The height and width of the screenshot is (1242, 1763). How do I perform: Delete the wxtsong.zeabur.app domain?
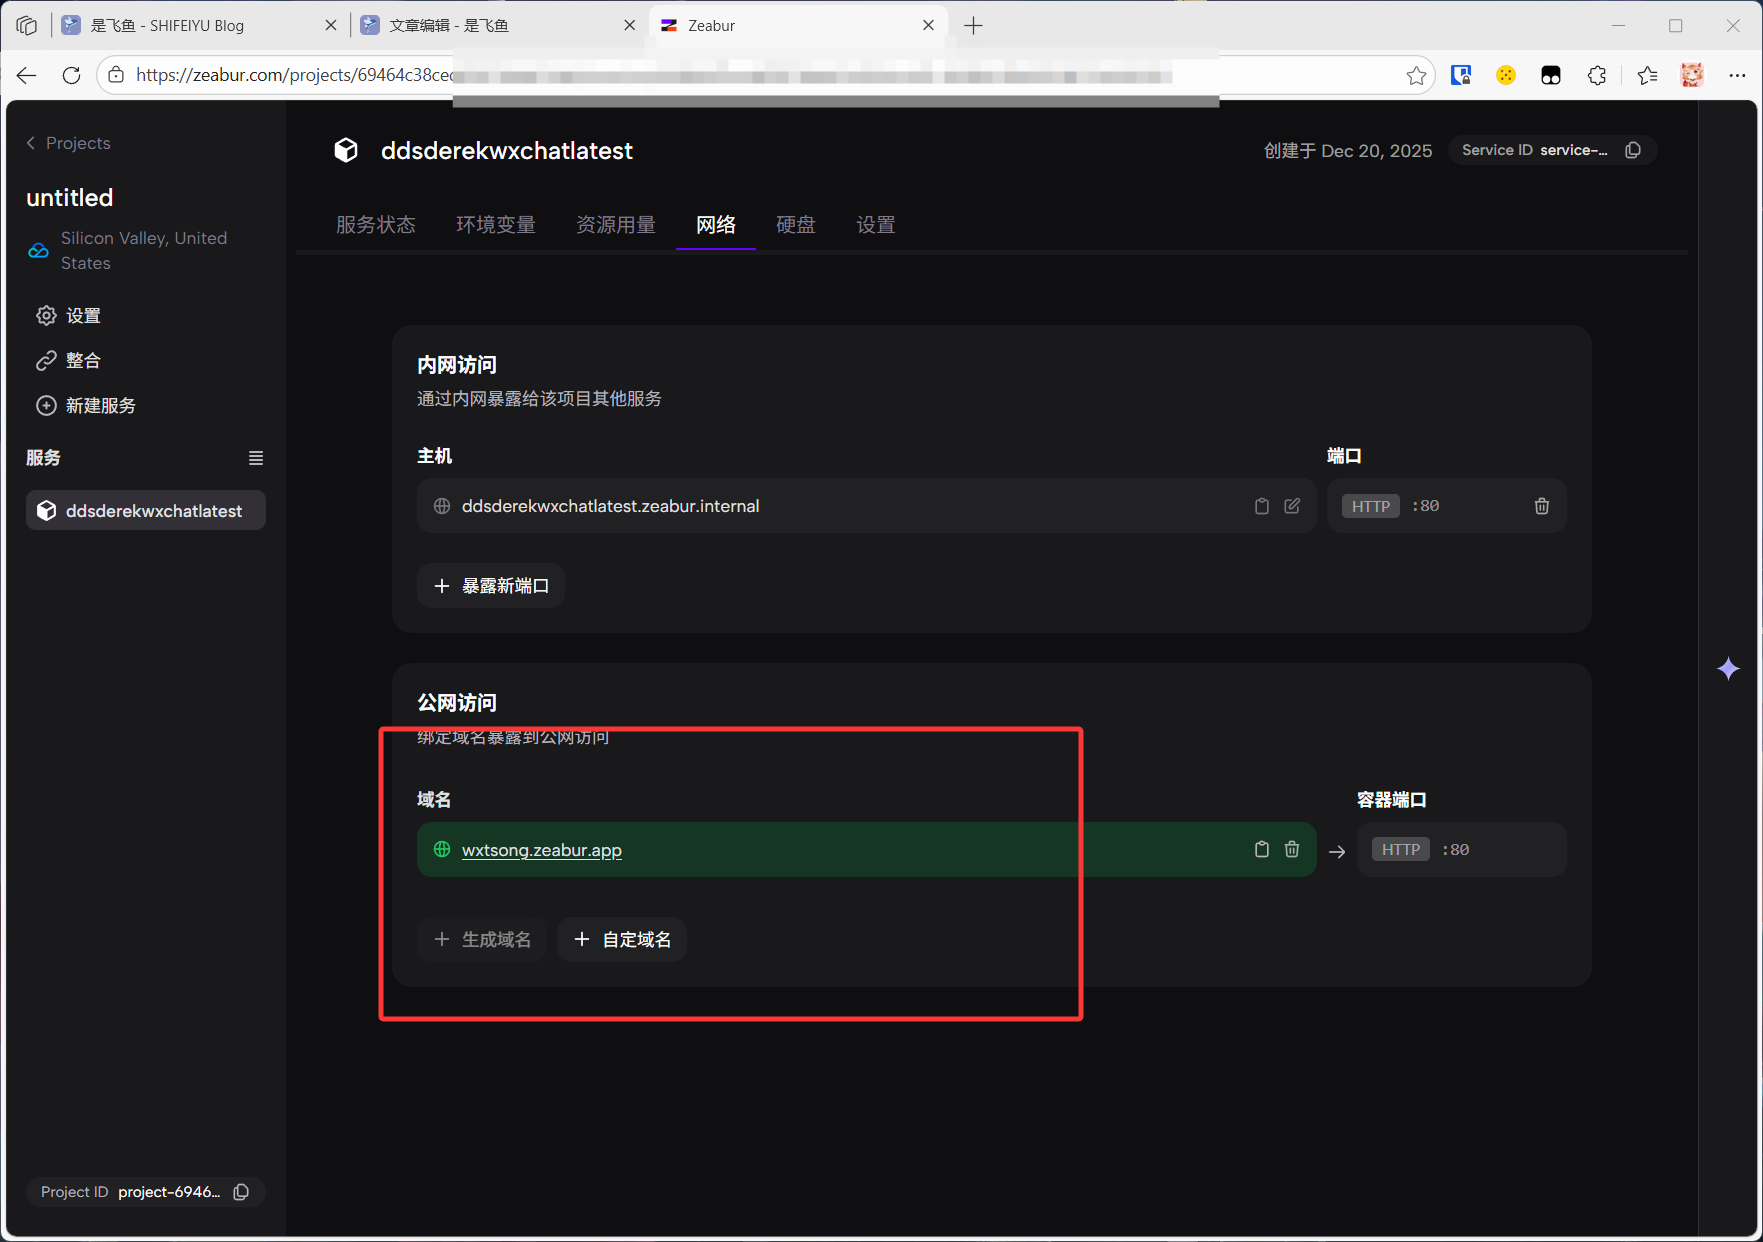click(x=1292, y=849)
